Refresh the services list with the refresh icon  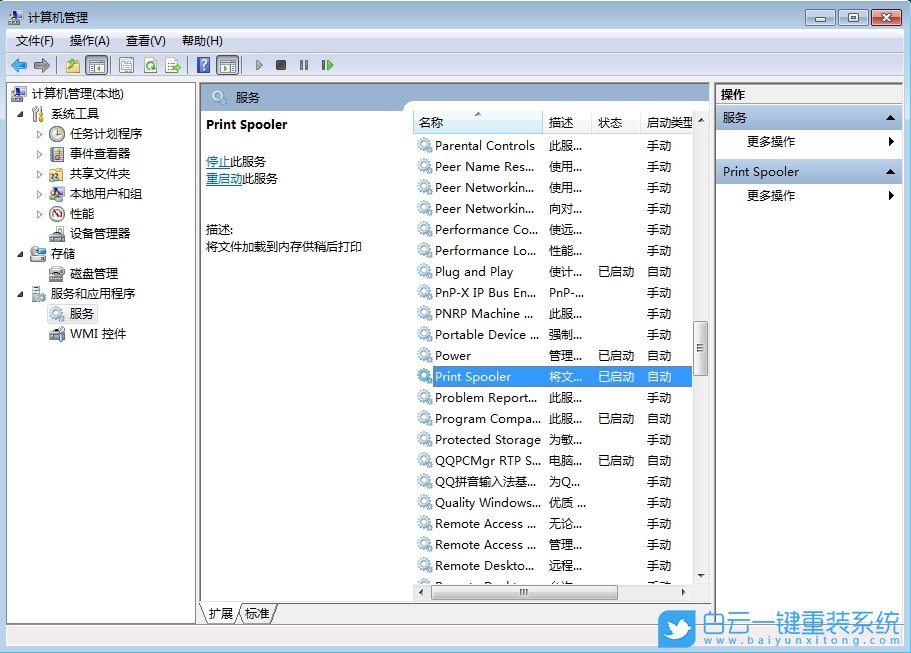pyautogui.click(x=152, y=64)
